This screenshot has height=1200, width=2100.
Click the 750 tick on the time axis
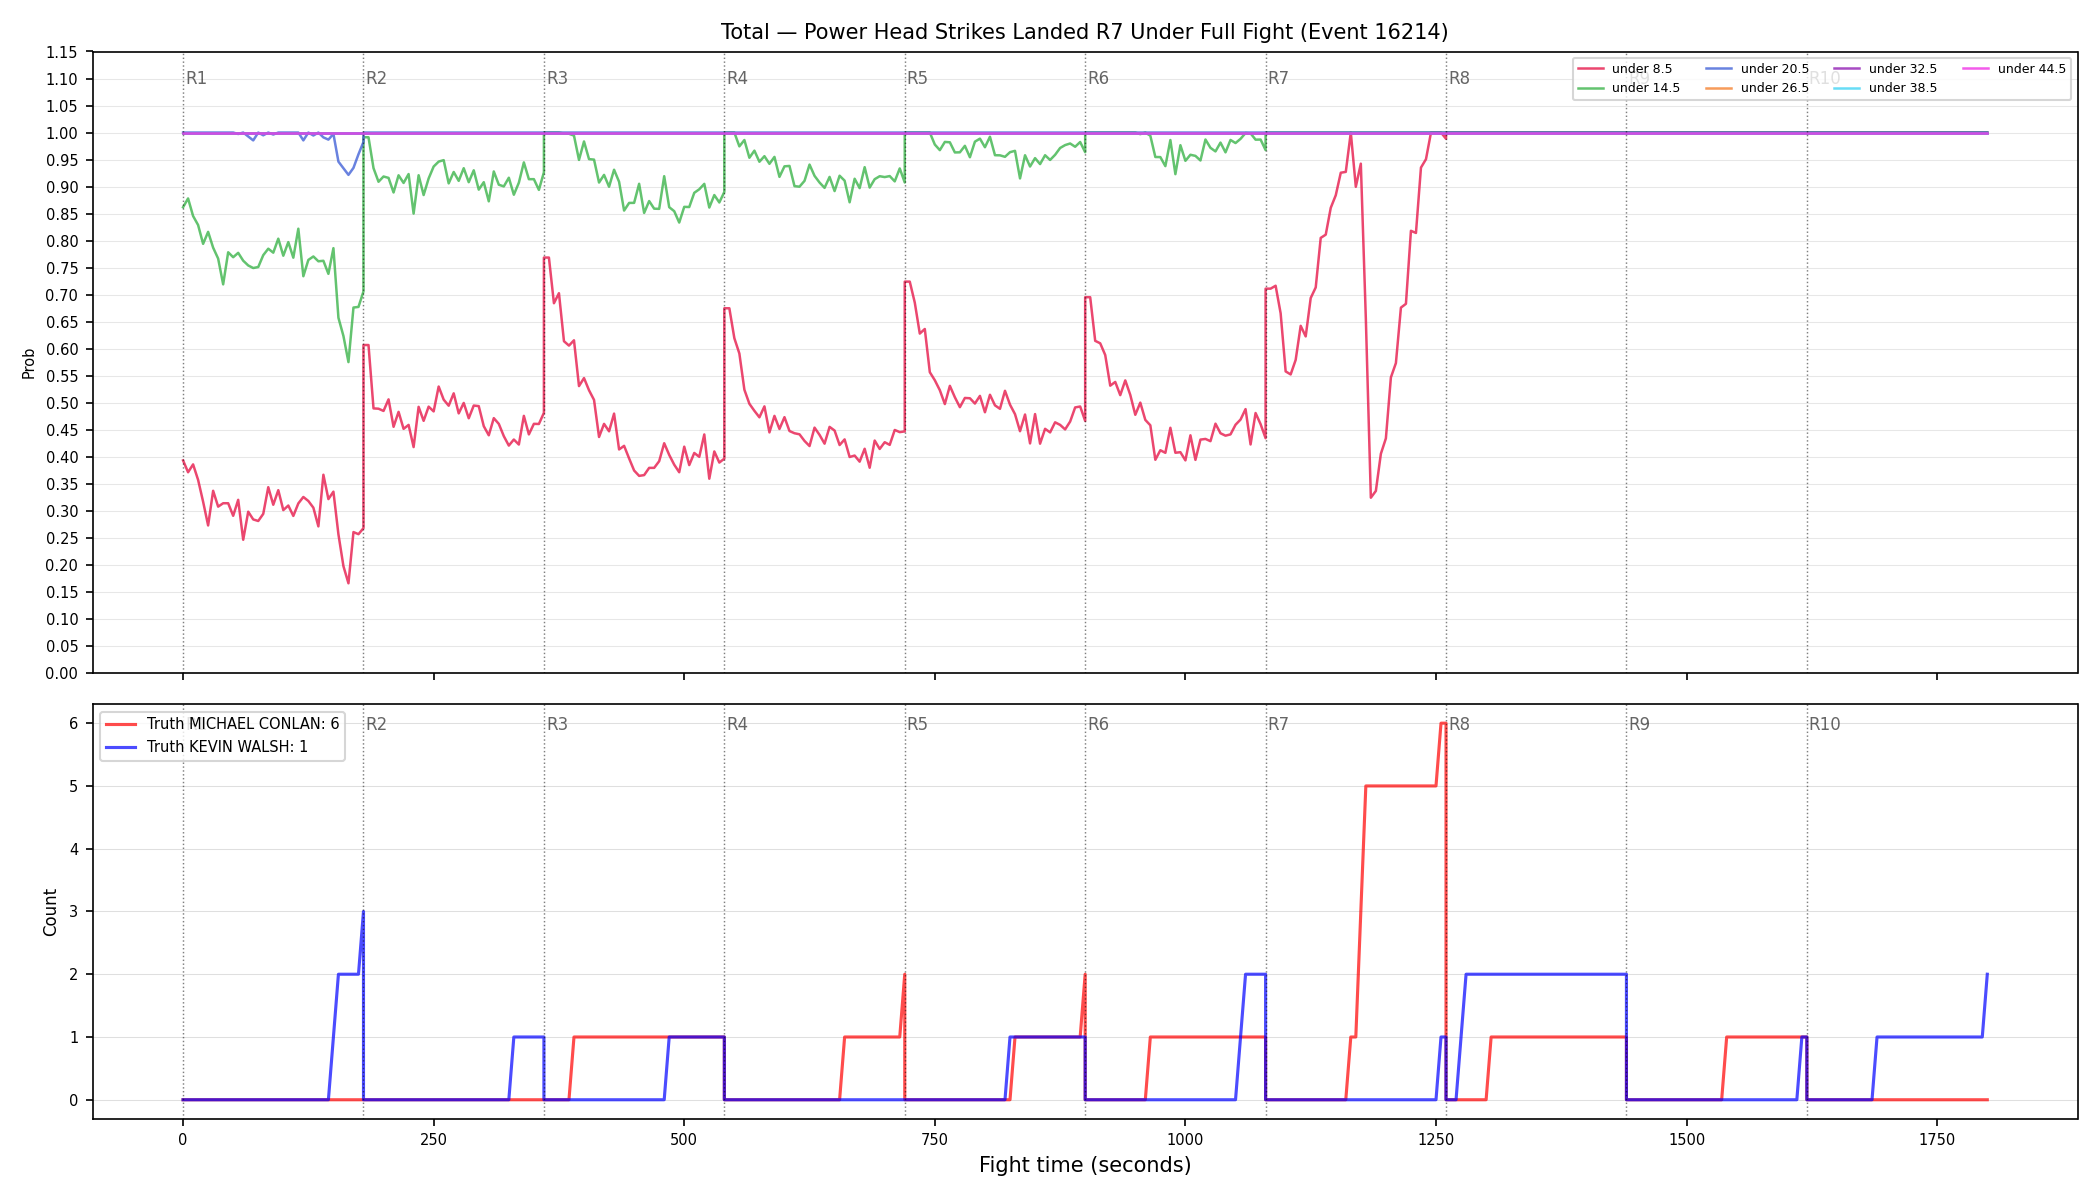(935, 1139)
